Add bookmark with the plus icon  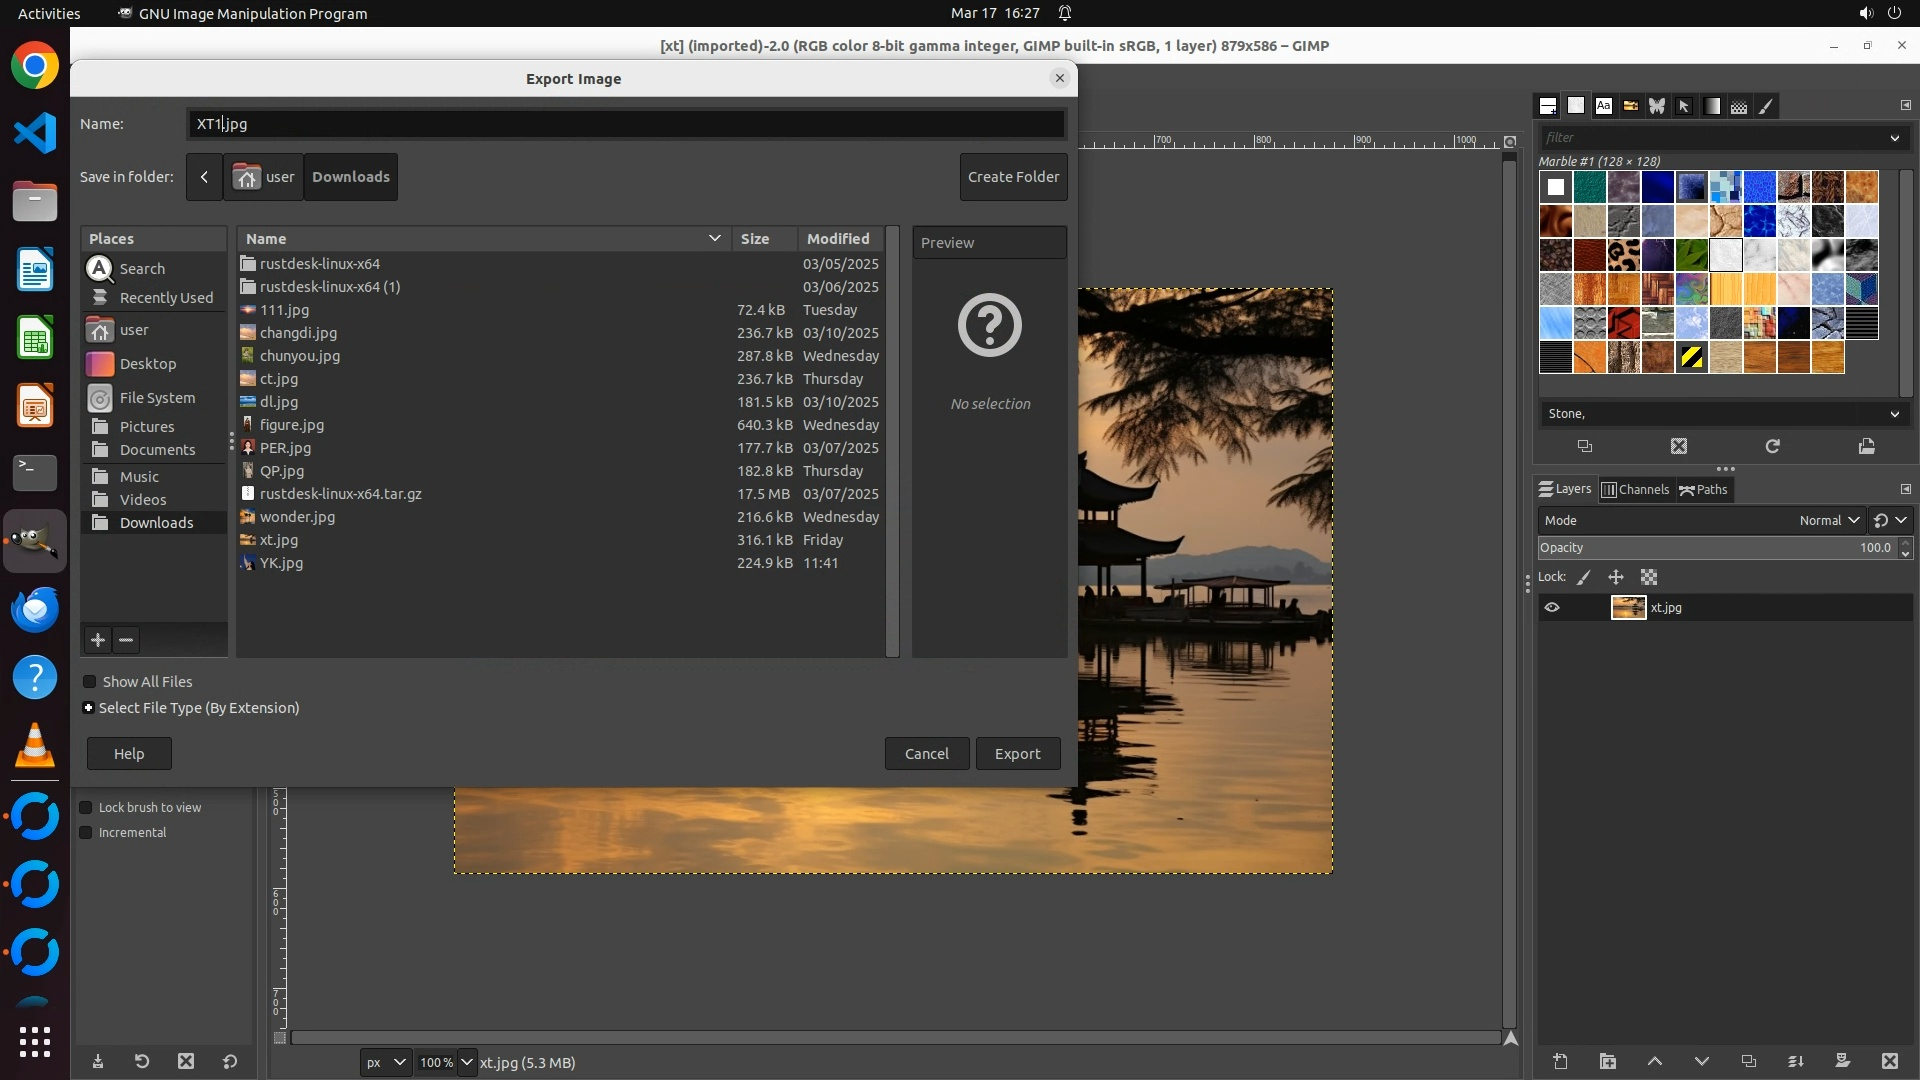98,640
